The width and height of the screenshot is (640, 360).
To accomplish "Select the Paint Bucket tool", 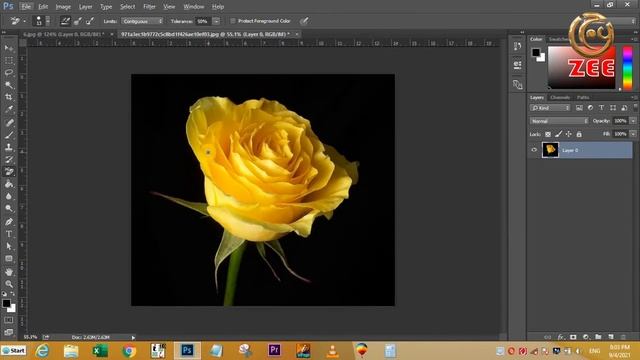I will pyautogui.click(x=9, y=184).
